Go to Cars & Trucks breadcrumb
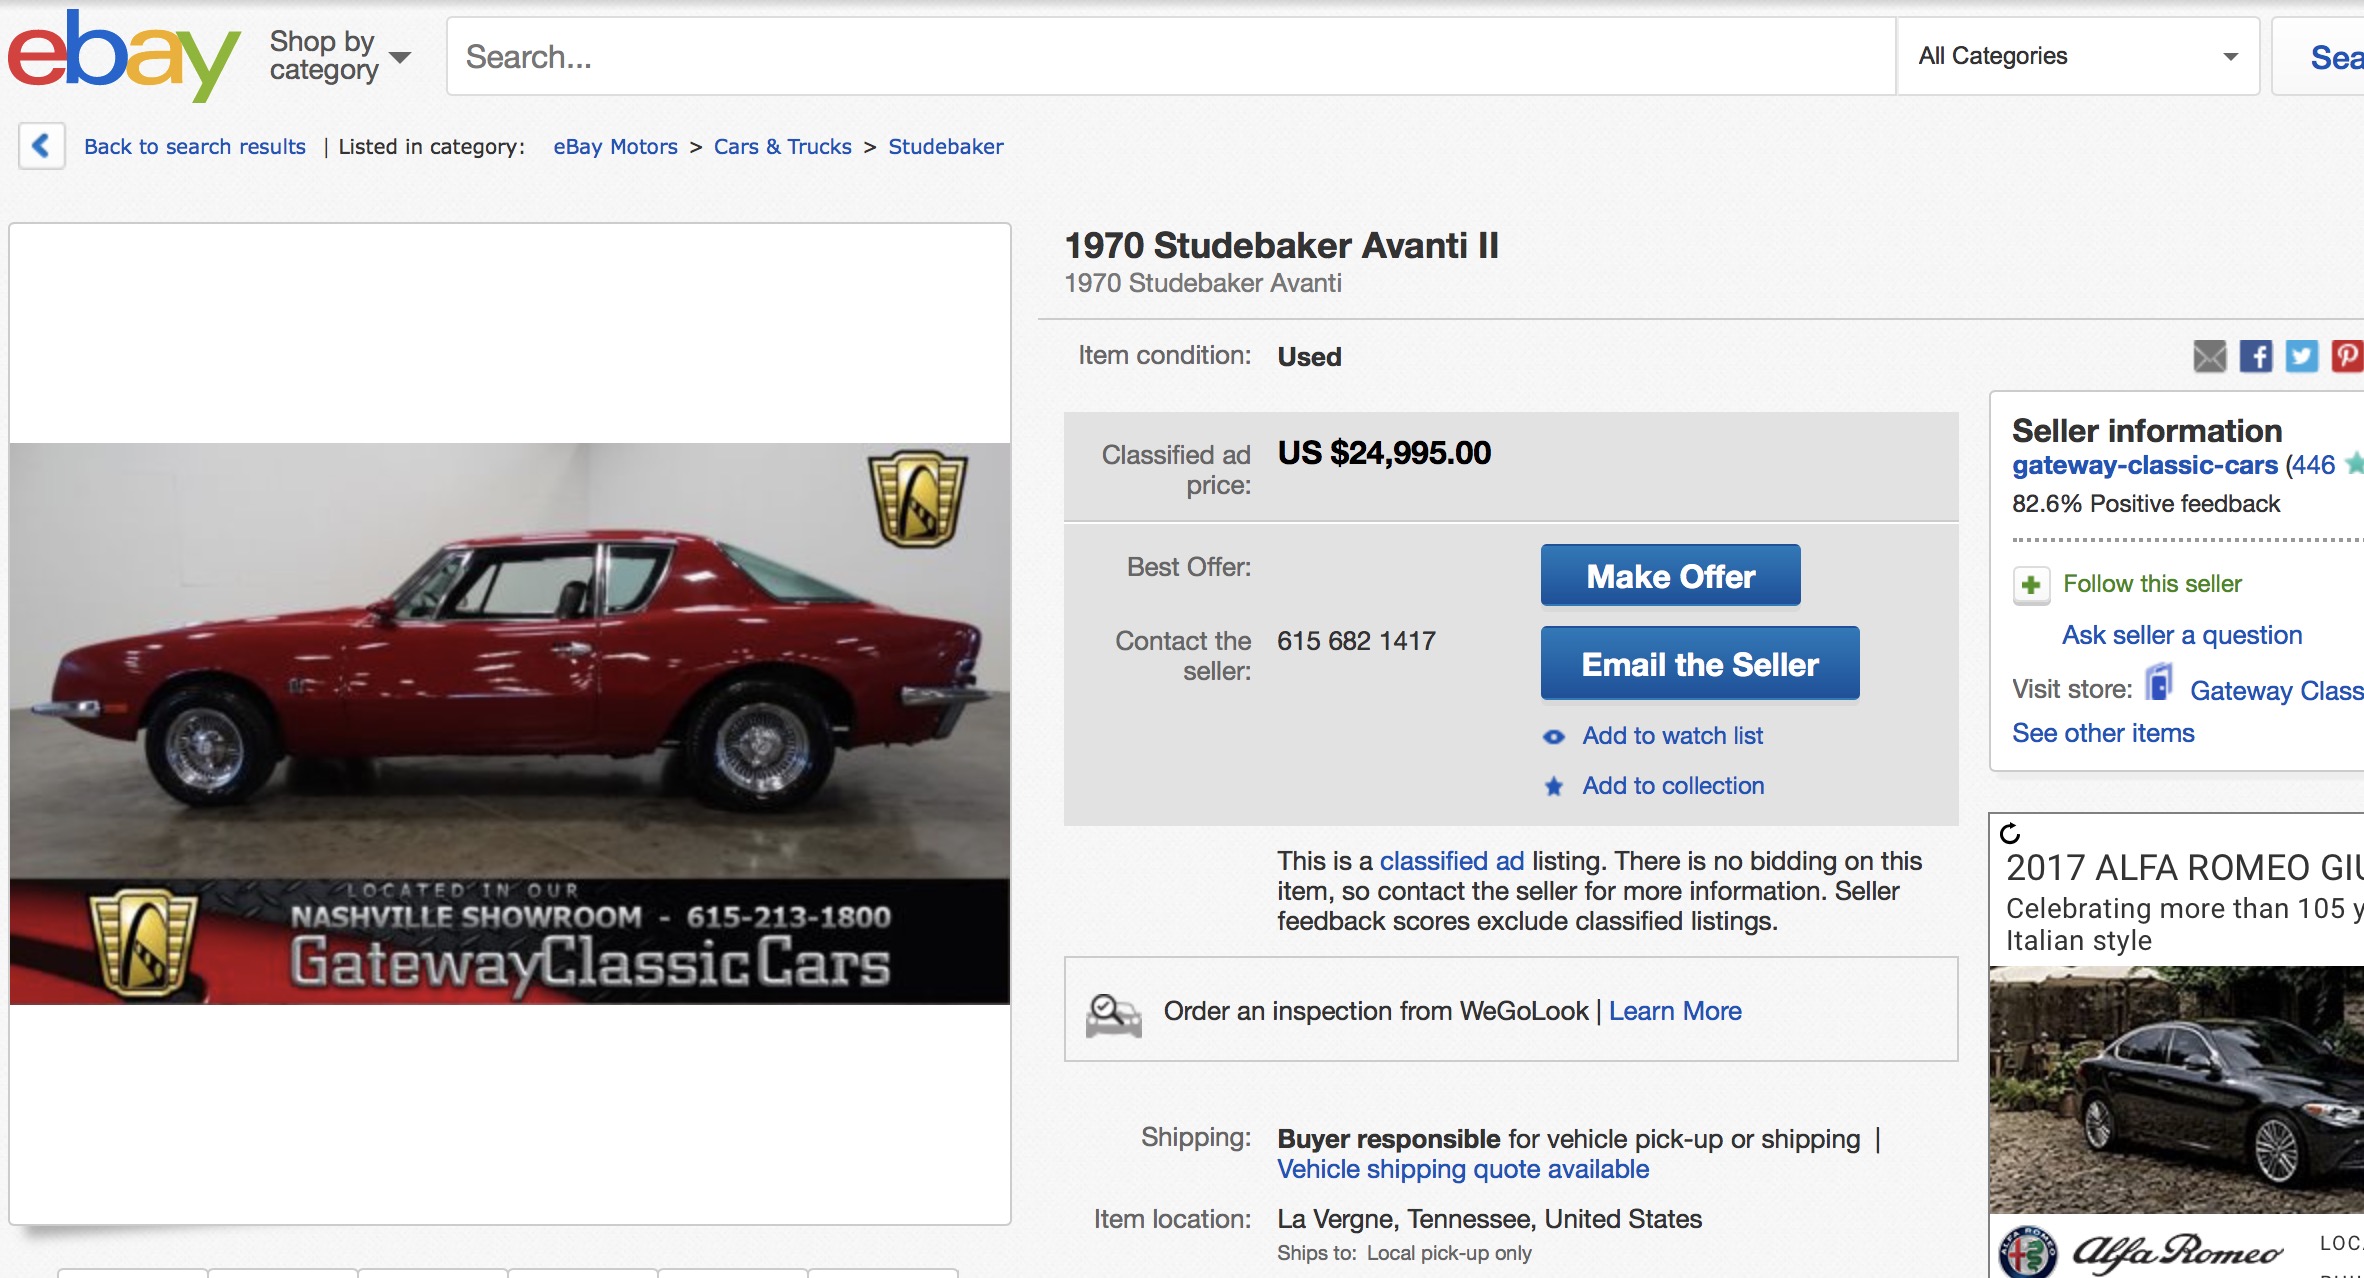This screenshot has width=2364, height=1278. point(782,147)
